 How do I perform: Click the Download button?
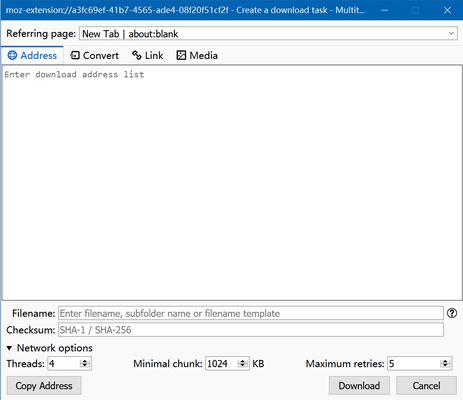click(359, 386)
